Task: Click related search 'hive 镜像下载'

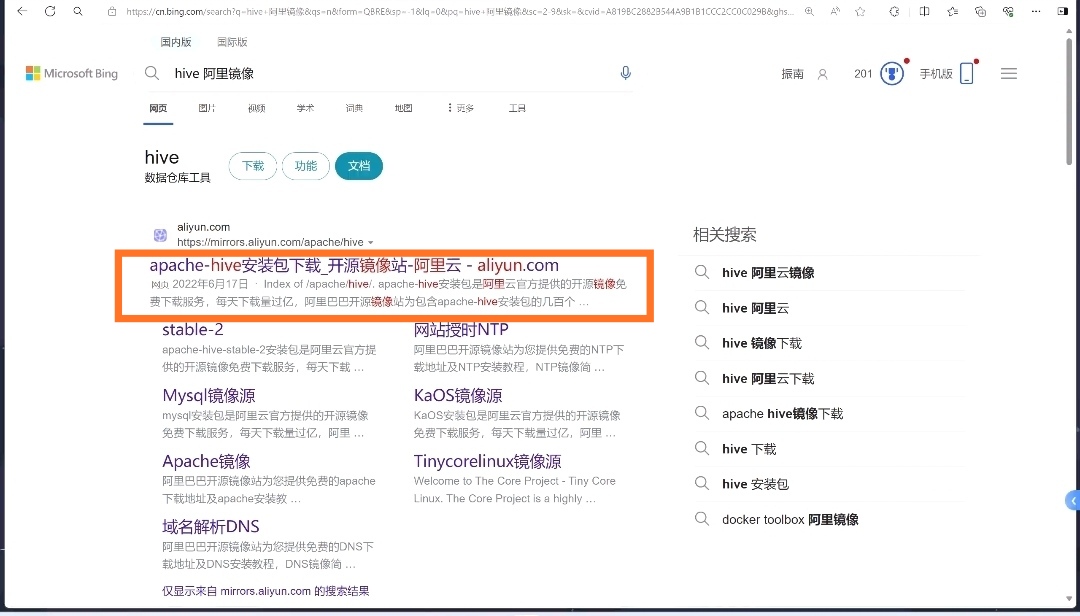Action: pos(762,343)
